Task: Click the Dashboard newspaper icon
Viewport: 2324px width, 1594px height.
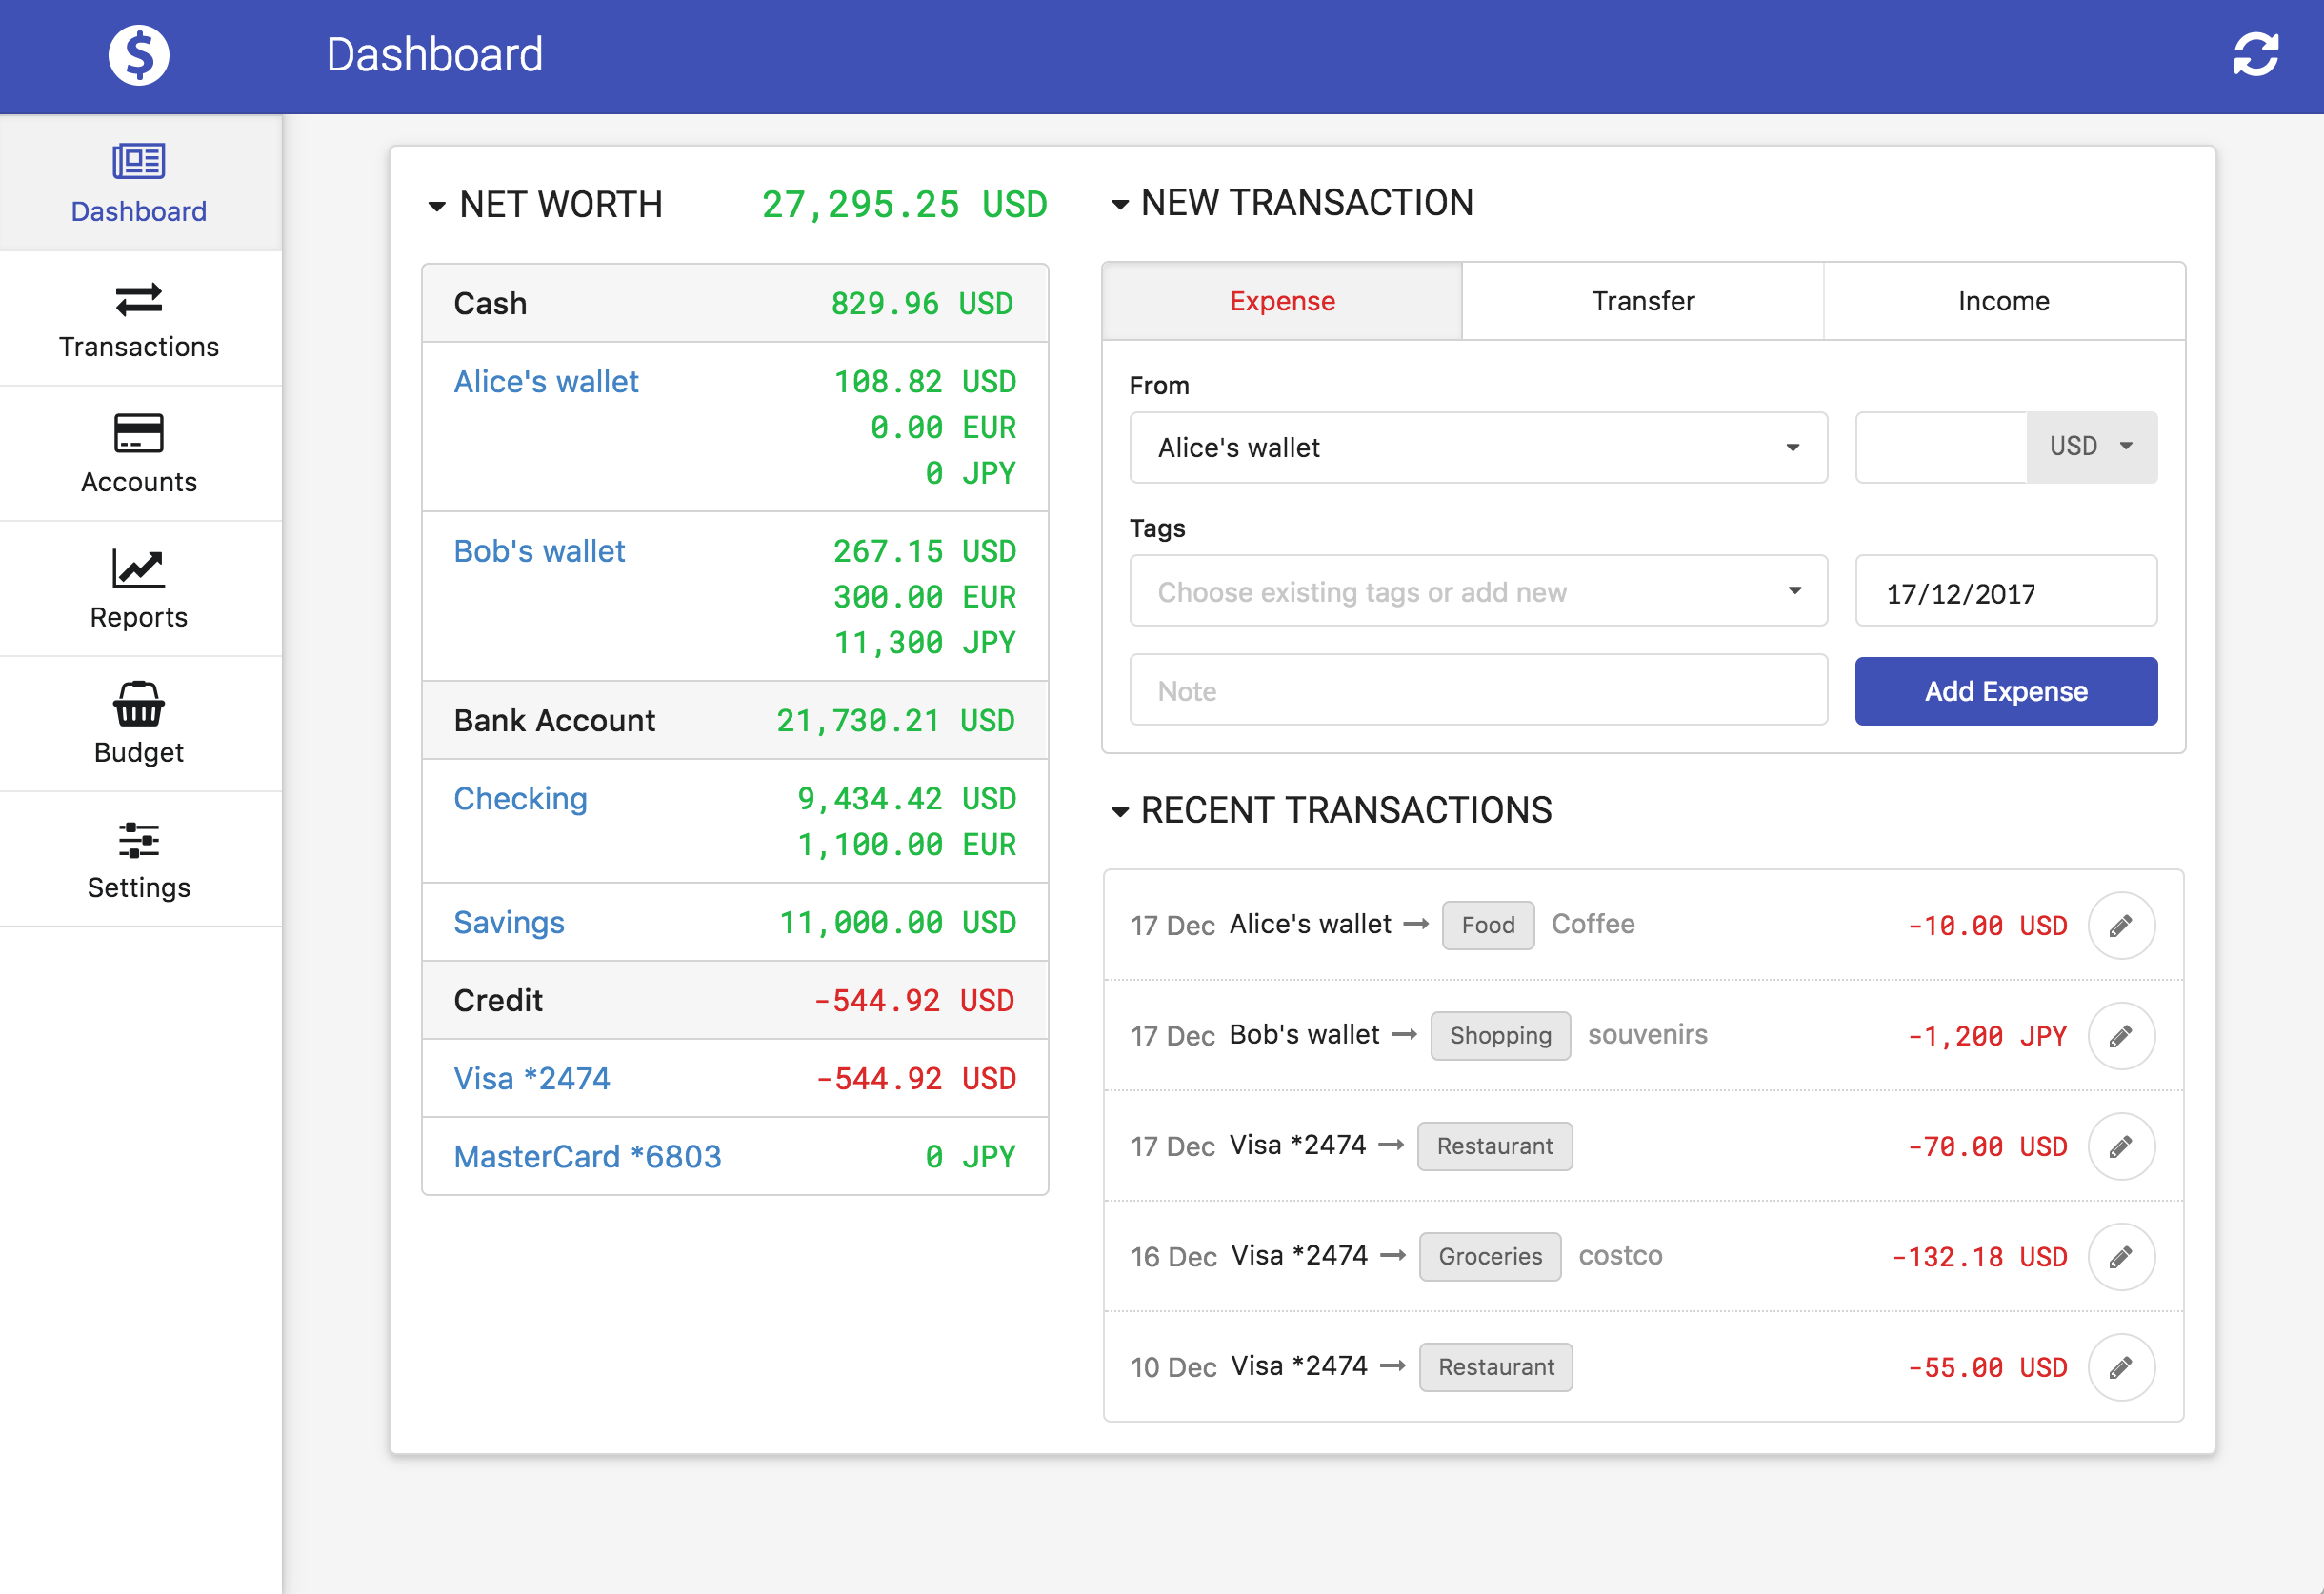Action: click(x=137, y=162)
